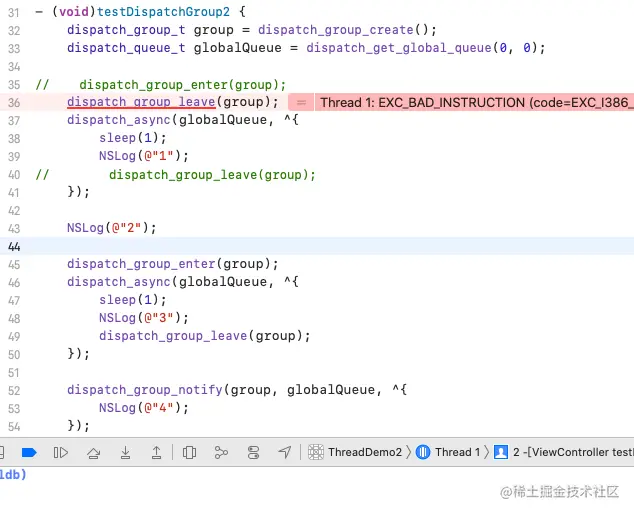634x514 pixels.
Task: Open the Thread 1 breadcrumb menu
Action: [x=457, y=452]
